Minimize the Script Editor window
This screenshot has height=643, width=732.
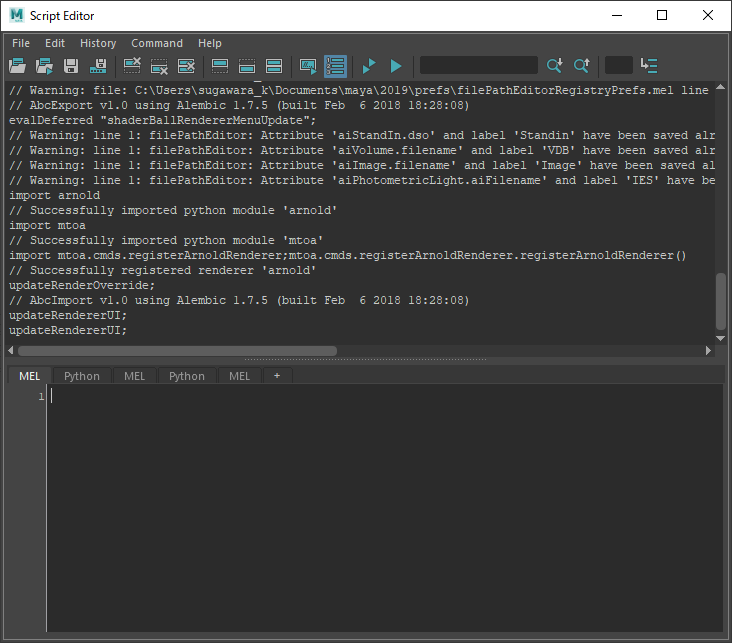[x=617, y=15]
